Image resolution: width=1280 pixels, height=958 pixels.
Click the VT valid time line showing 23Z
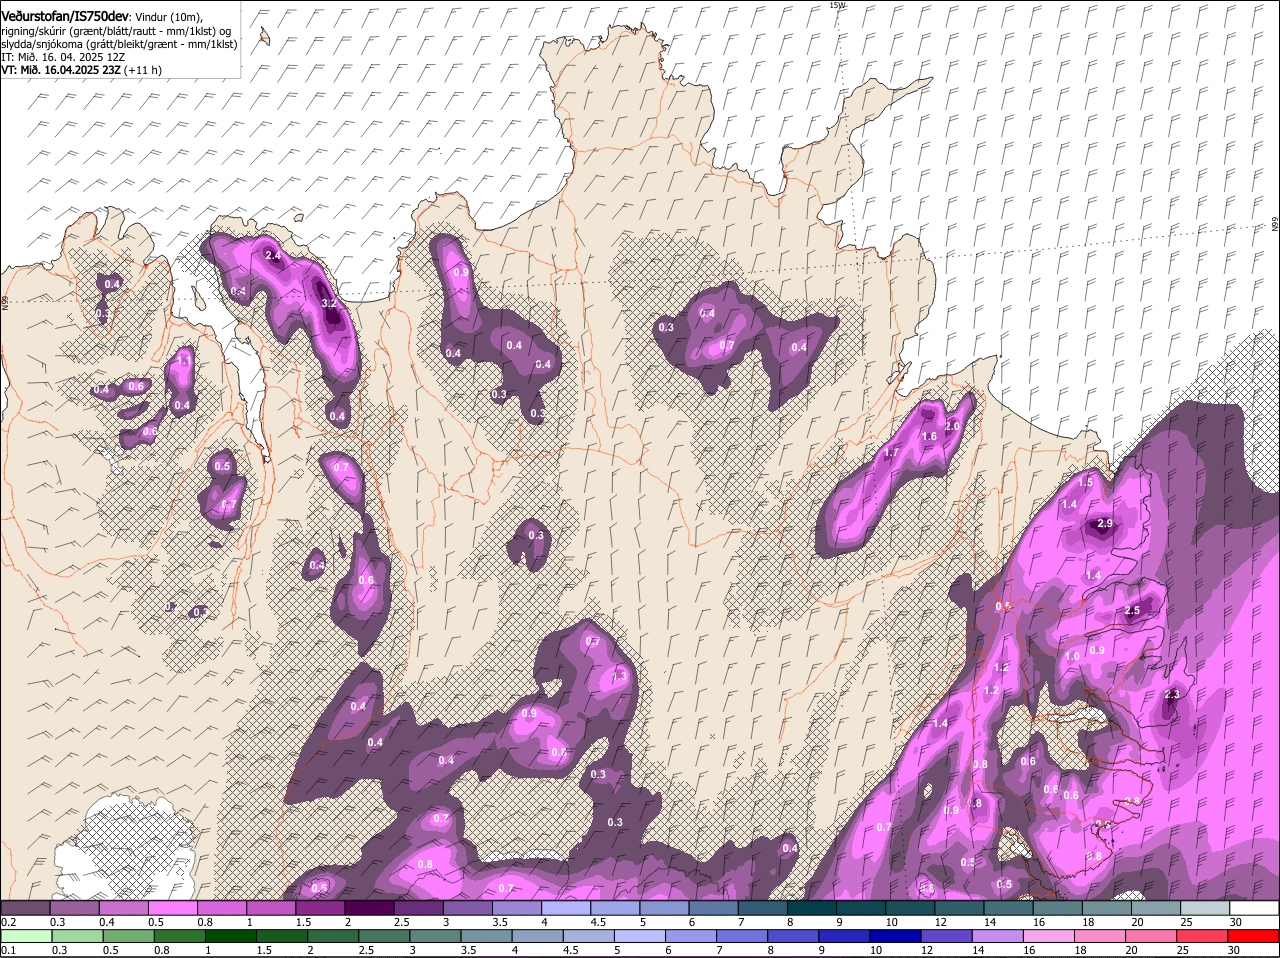coord(82,70)
